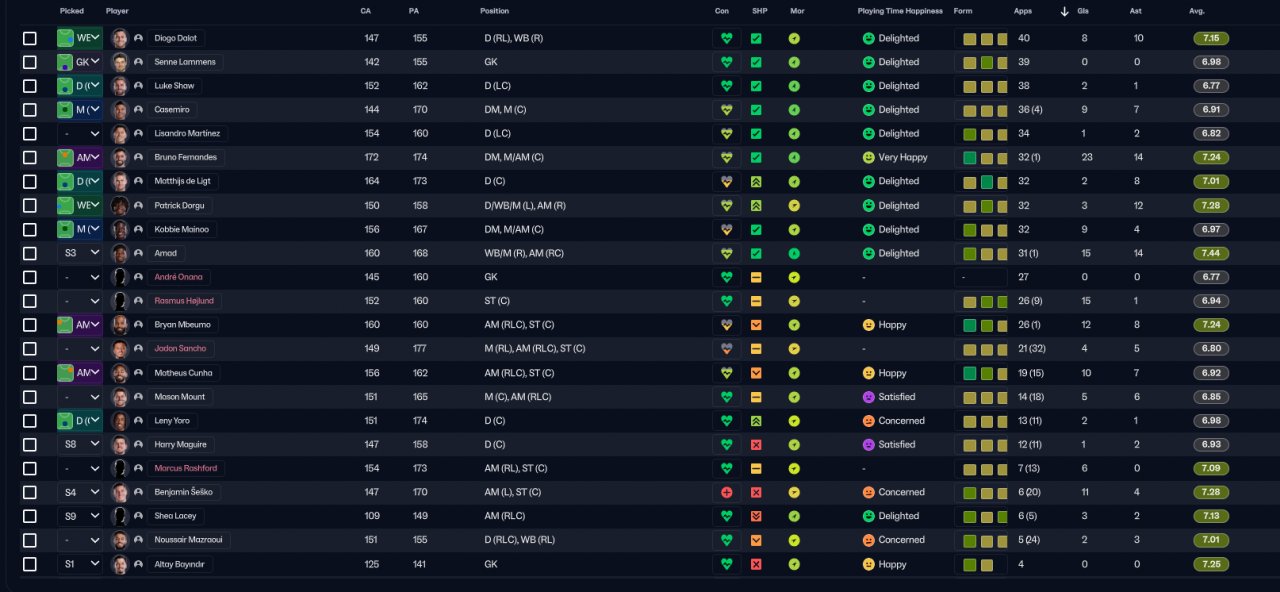Click Leny Yoro's orange Concerned face icon
1280x592 pixels.
868,421
